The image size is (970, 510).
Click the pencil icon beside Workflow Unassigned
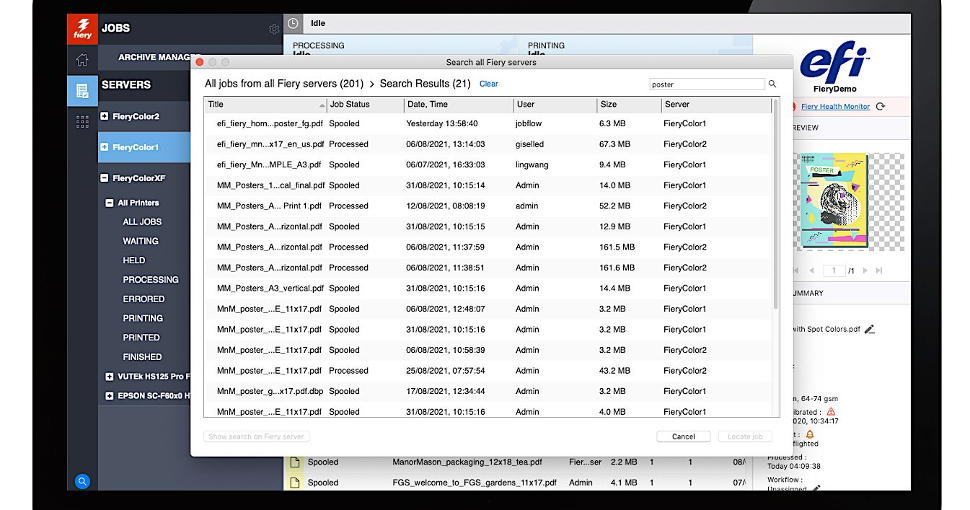tap(817, 488)
